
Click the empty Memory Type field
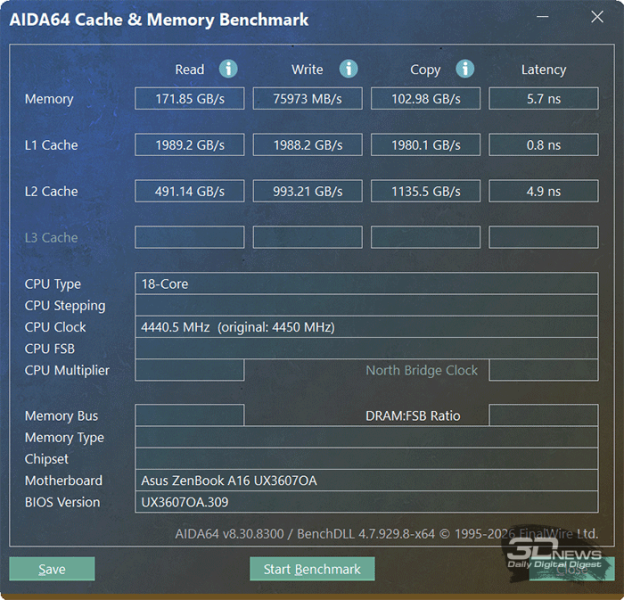[367, 437]
